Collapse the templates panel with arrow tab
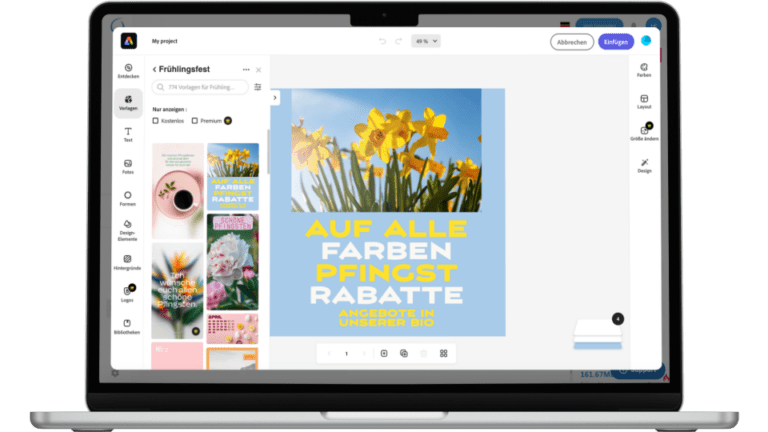The height and width of the screenshot is (432, 768). point(275,97)
